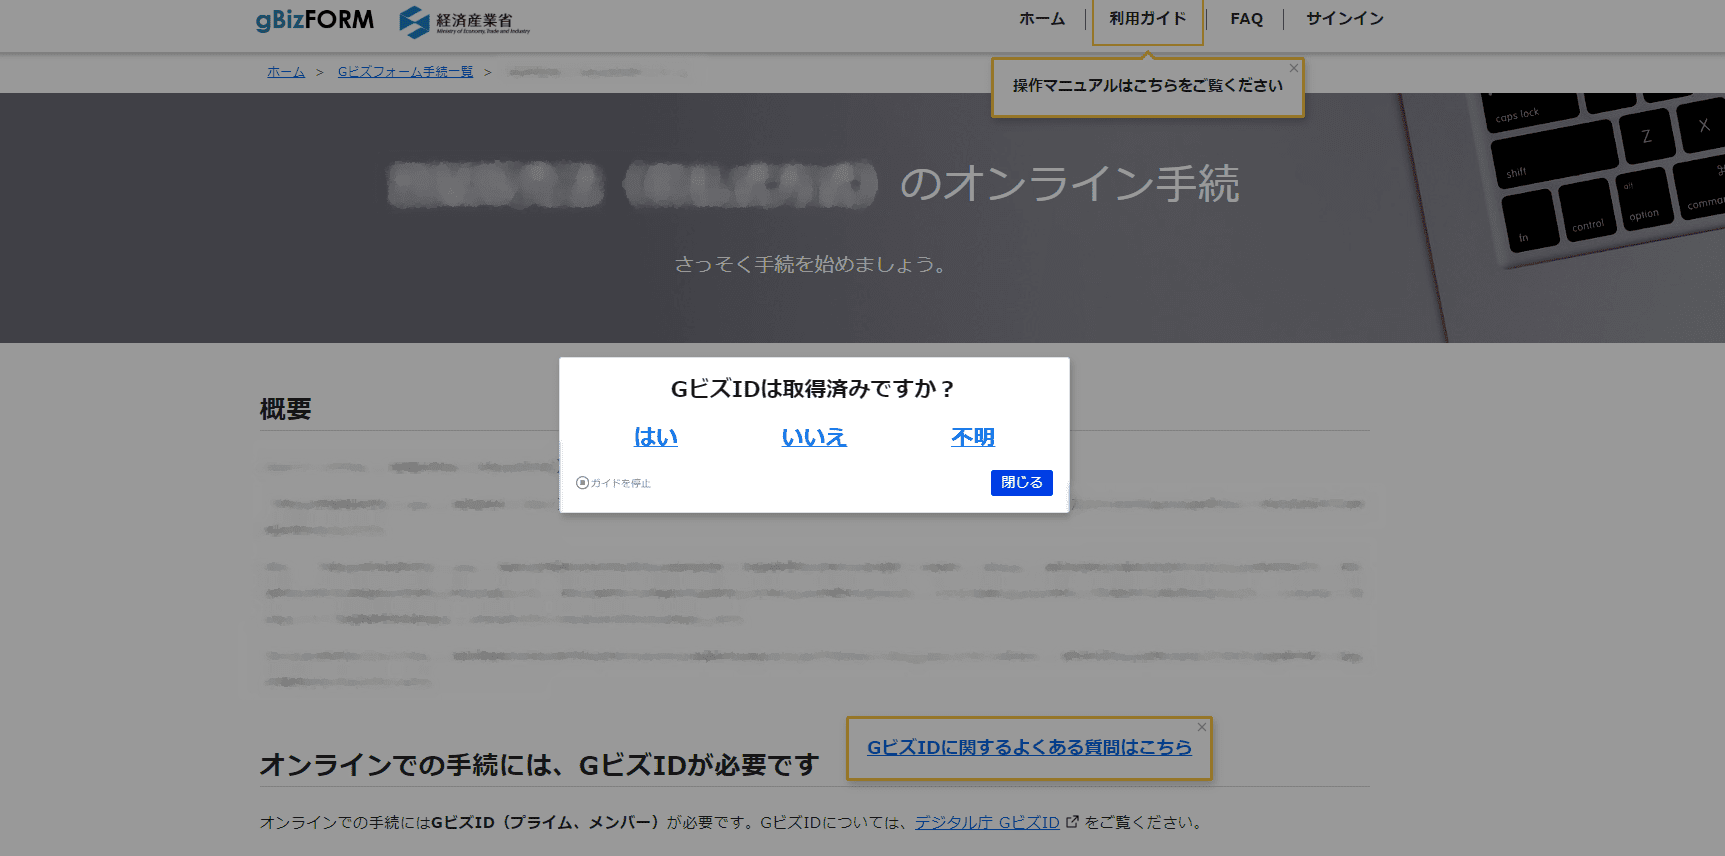Open the Gビズフォーム手続一覧 breadcrumb
The width and height of the screenshot is (1725, 856).
405,72
